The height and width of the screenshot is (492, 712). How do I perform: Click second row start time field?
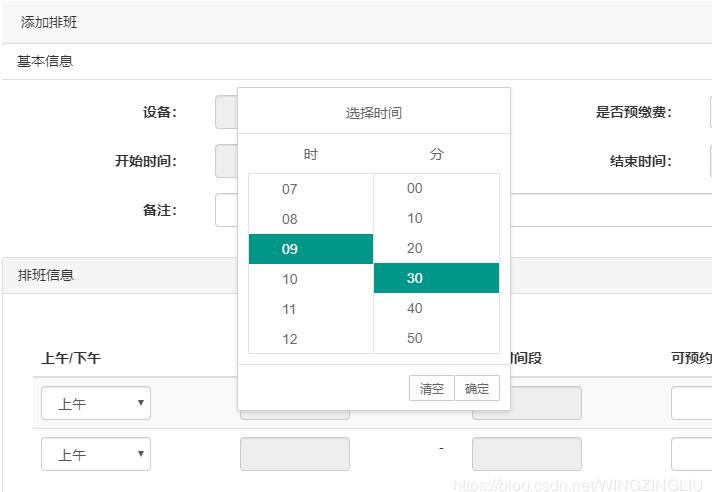(x=295, y=454)
